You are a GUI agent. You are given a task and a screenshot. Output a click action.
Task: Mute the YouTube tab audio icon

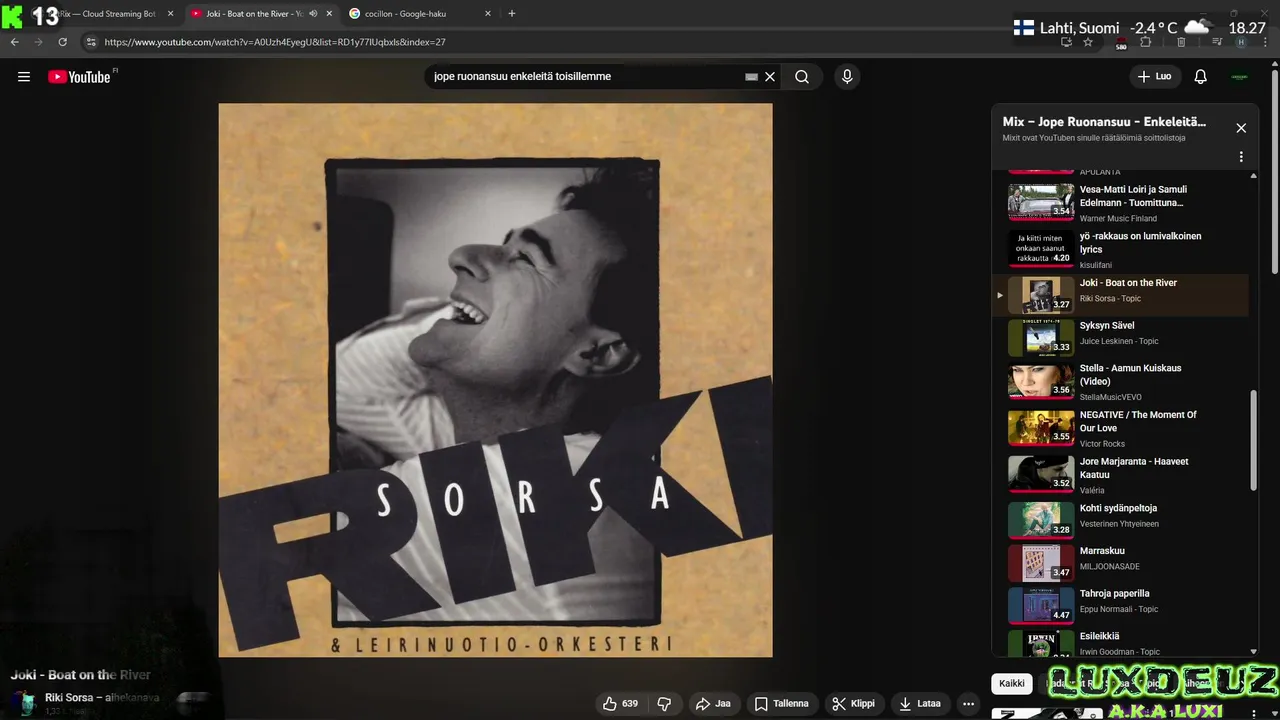point(313,14)
